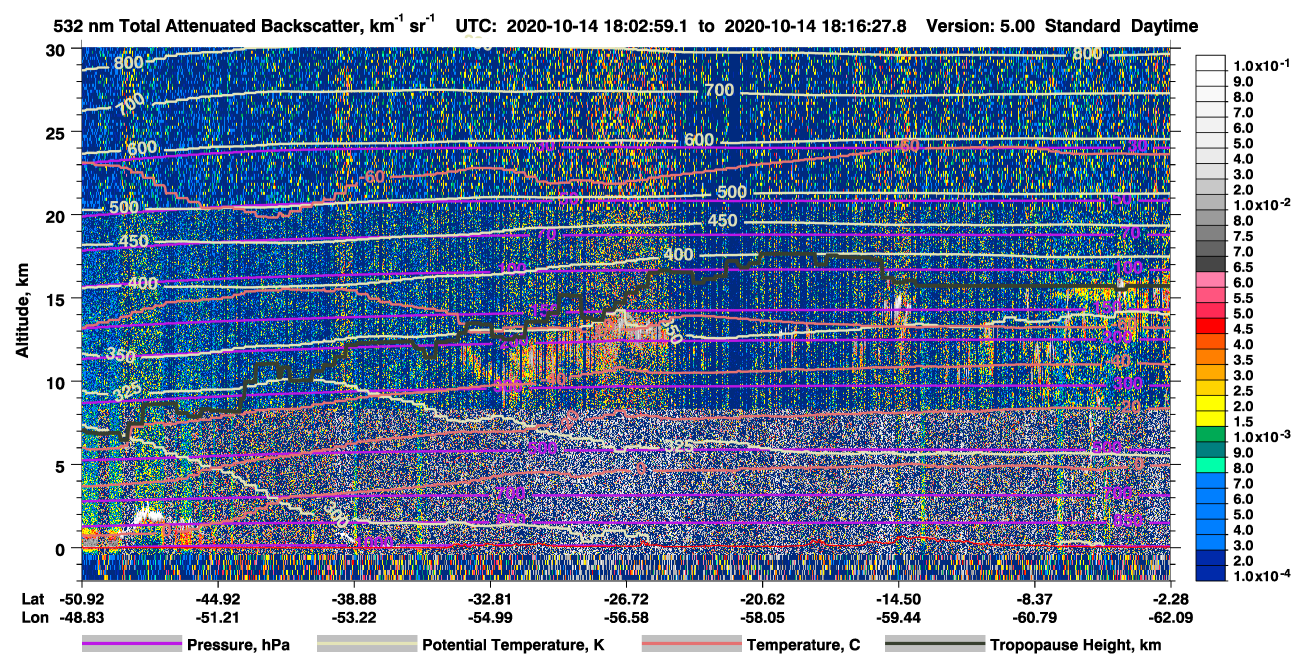The height and width of the screenshot is (667, 1300).
Task: Click latitude value '-8.37'
Action: pyautogui.click(x=1037, y=600)
